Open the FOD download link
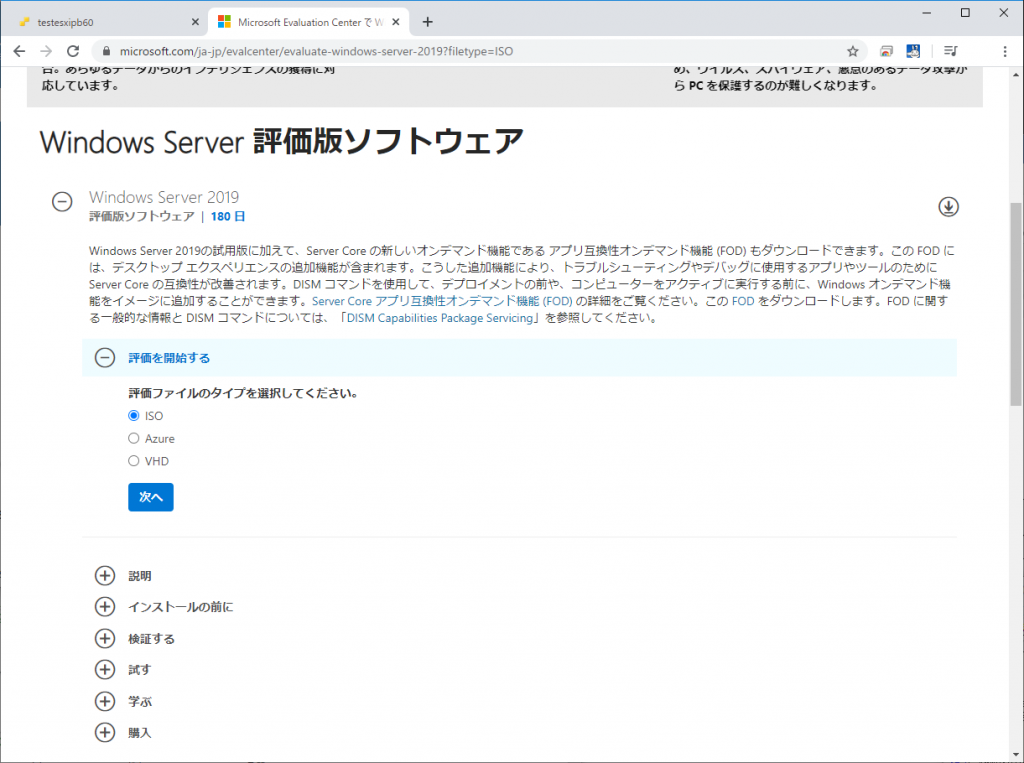The image size is (1024, 763). click(743, 301)
